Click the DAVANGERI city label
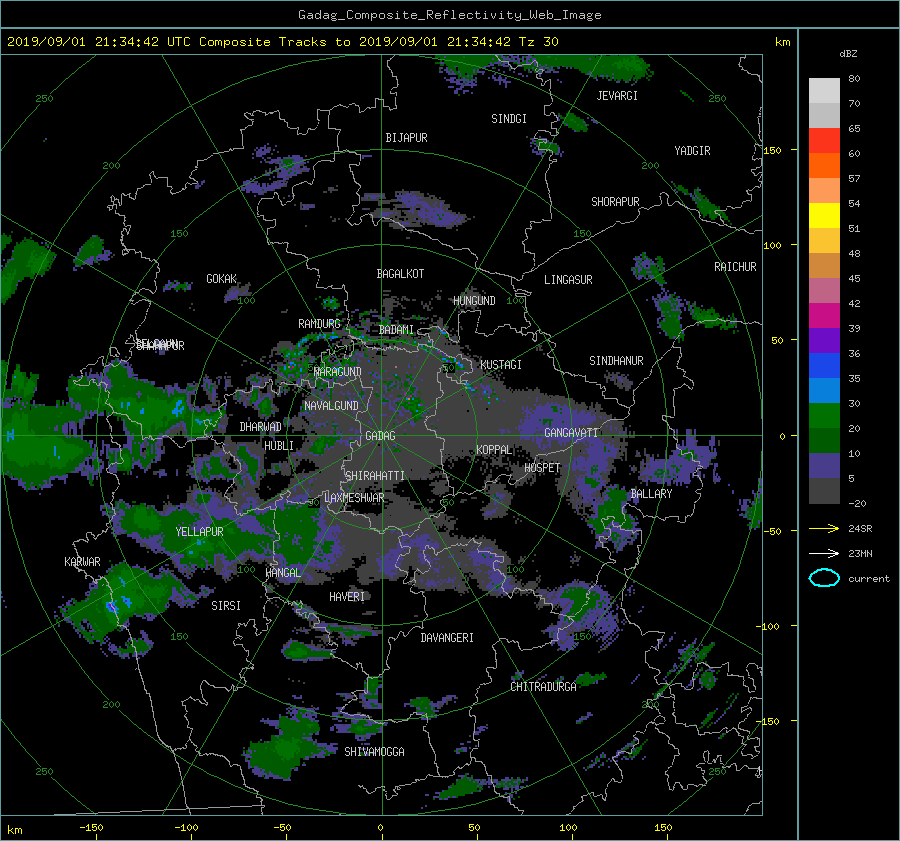Image resolution: width=900 pixels, height=841 pixels. 447,638
